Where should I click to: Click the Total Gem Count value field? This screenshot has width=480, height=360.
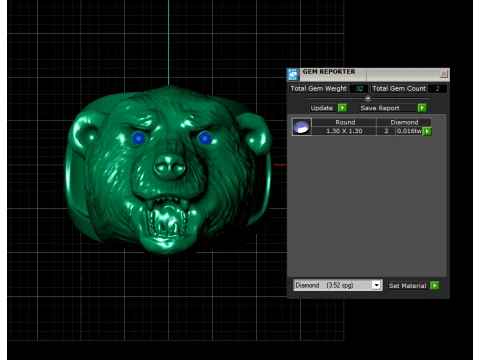click(437, 89)
